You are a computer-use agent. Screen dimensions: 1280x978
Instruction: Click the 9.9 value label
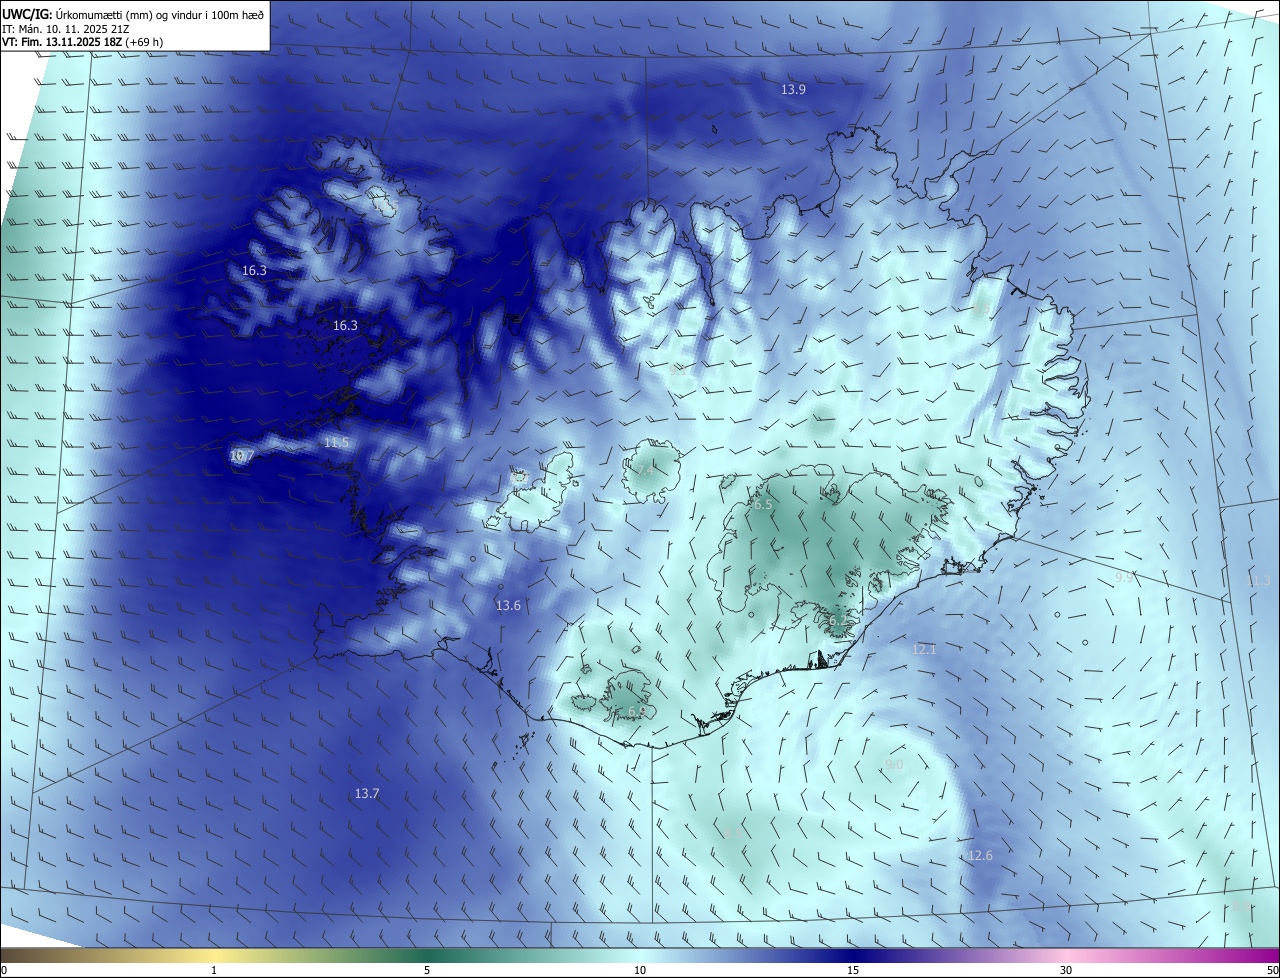coord(1124,578)
